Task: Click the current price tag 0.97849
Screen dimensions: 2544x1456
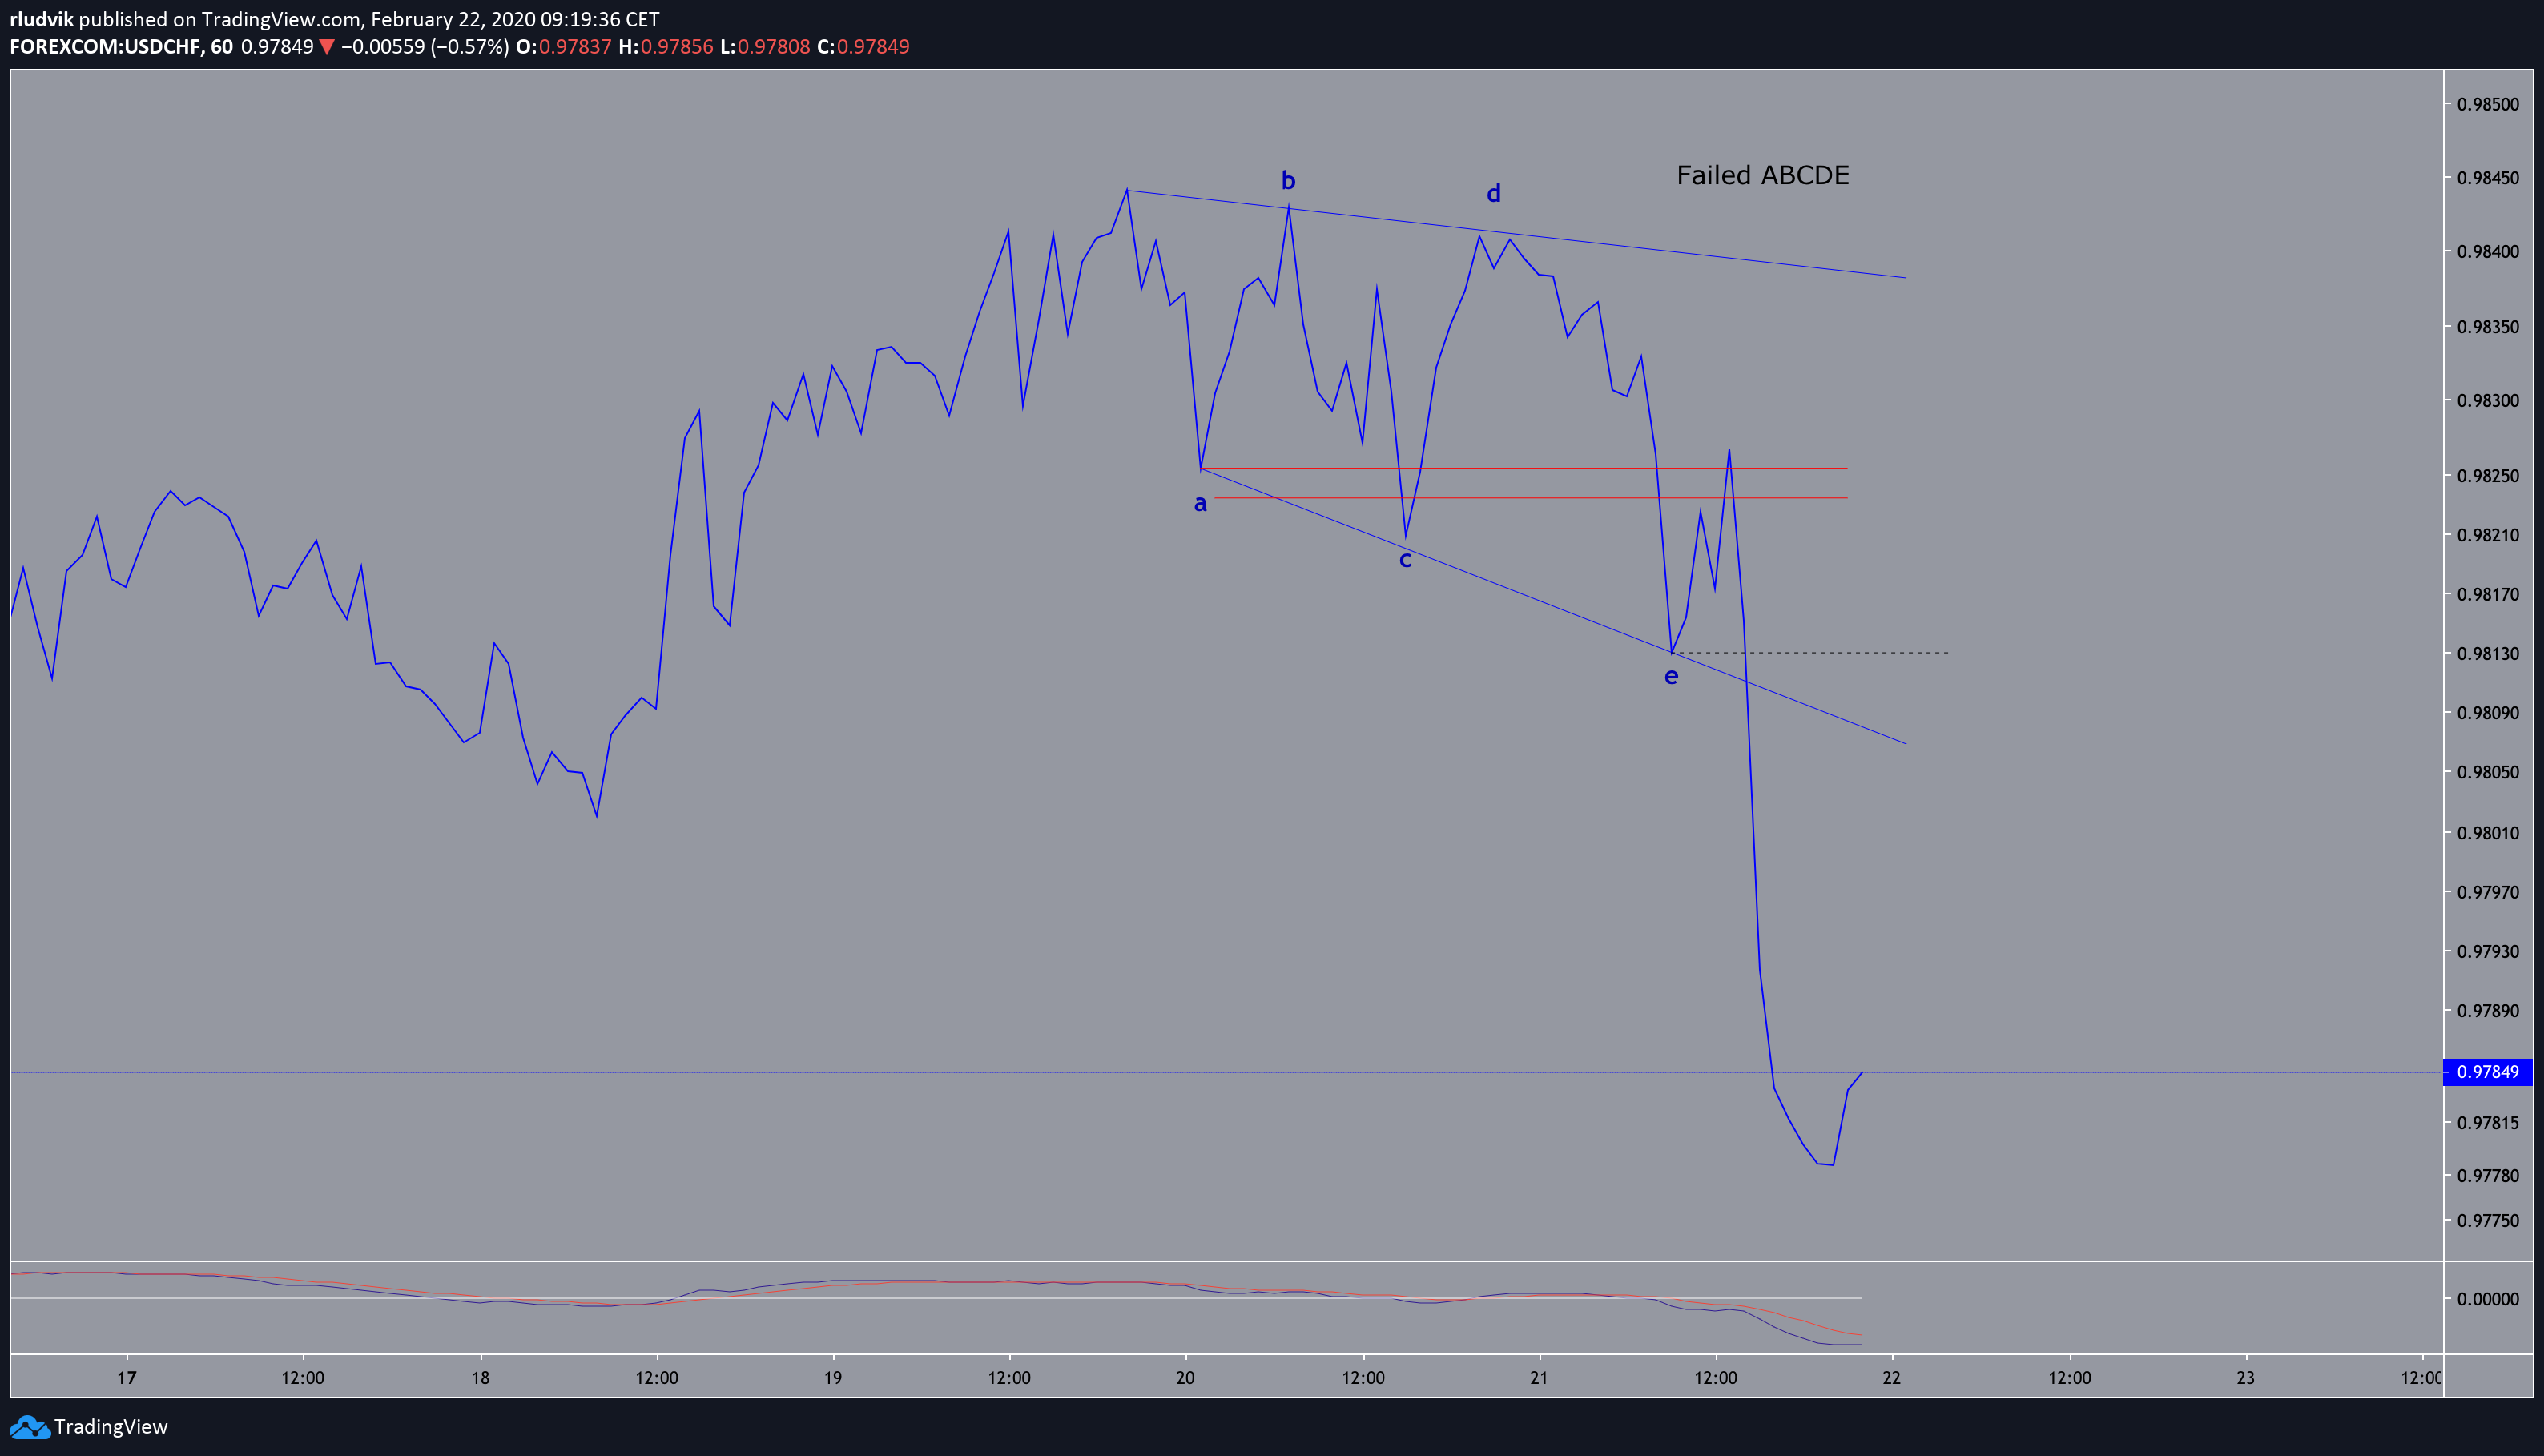Action: coord(2487,1072)
